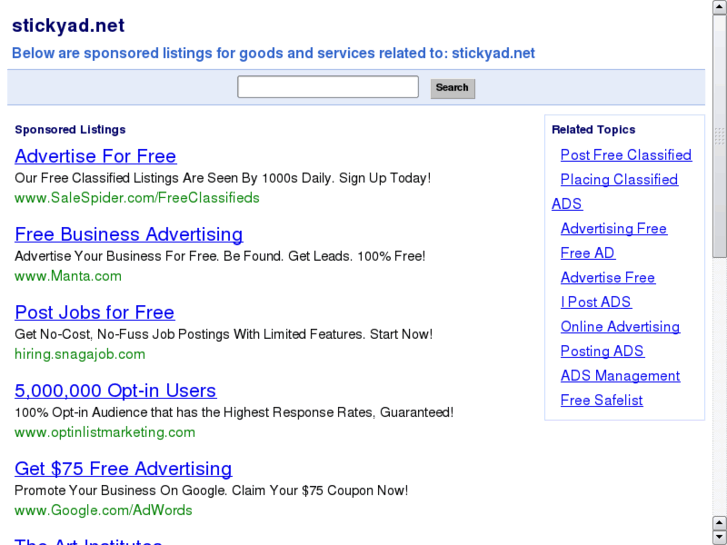Viewport: 727px width, 545px height.
Task: Click the search text input field
Action: pyautogui.click(x=327, y=87)
